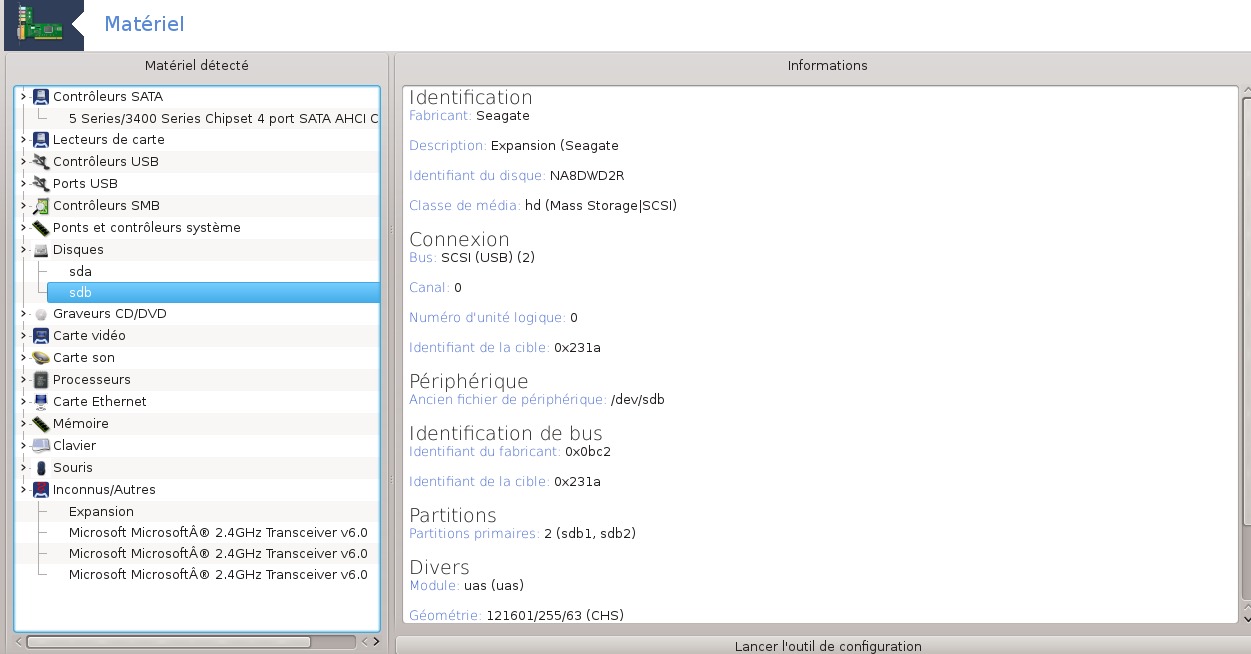This screenshot has height=654, width=1251.
Task: Select the Expansion device under Inconnus/Autres
Action: (x=101, y=512)
